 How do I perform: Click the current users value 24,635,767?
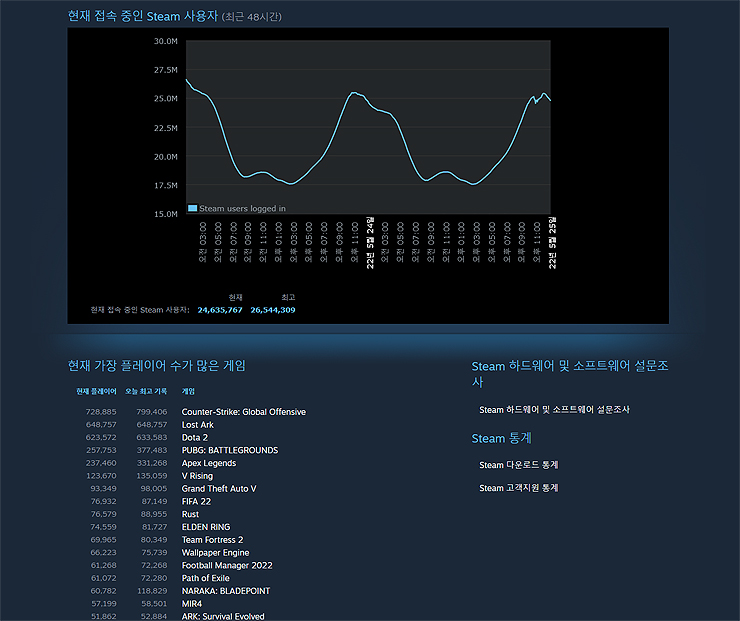(x=220, y=310)
